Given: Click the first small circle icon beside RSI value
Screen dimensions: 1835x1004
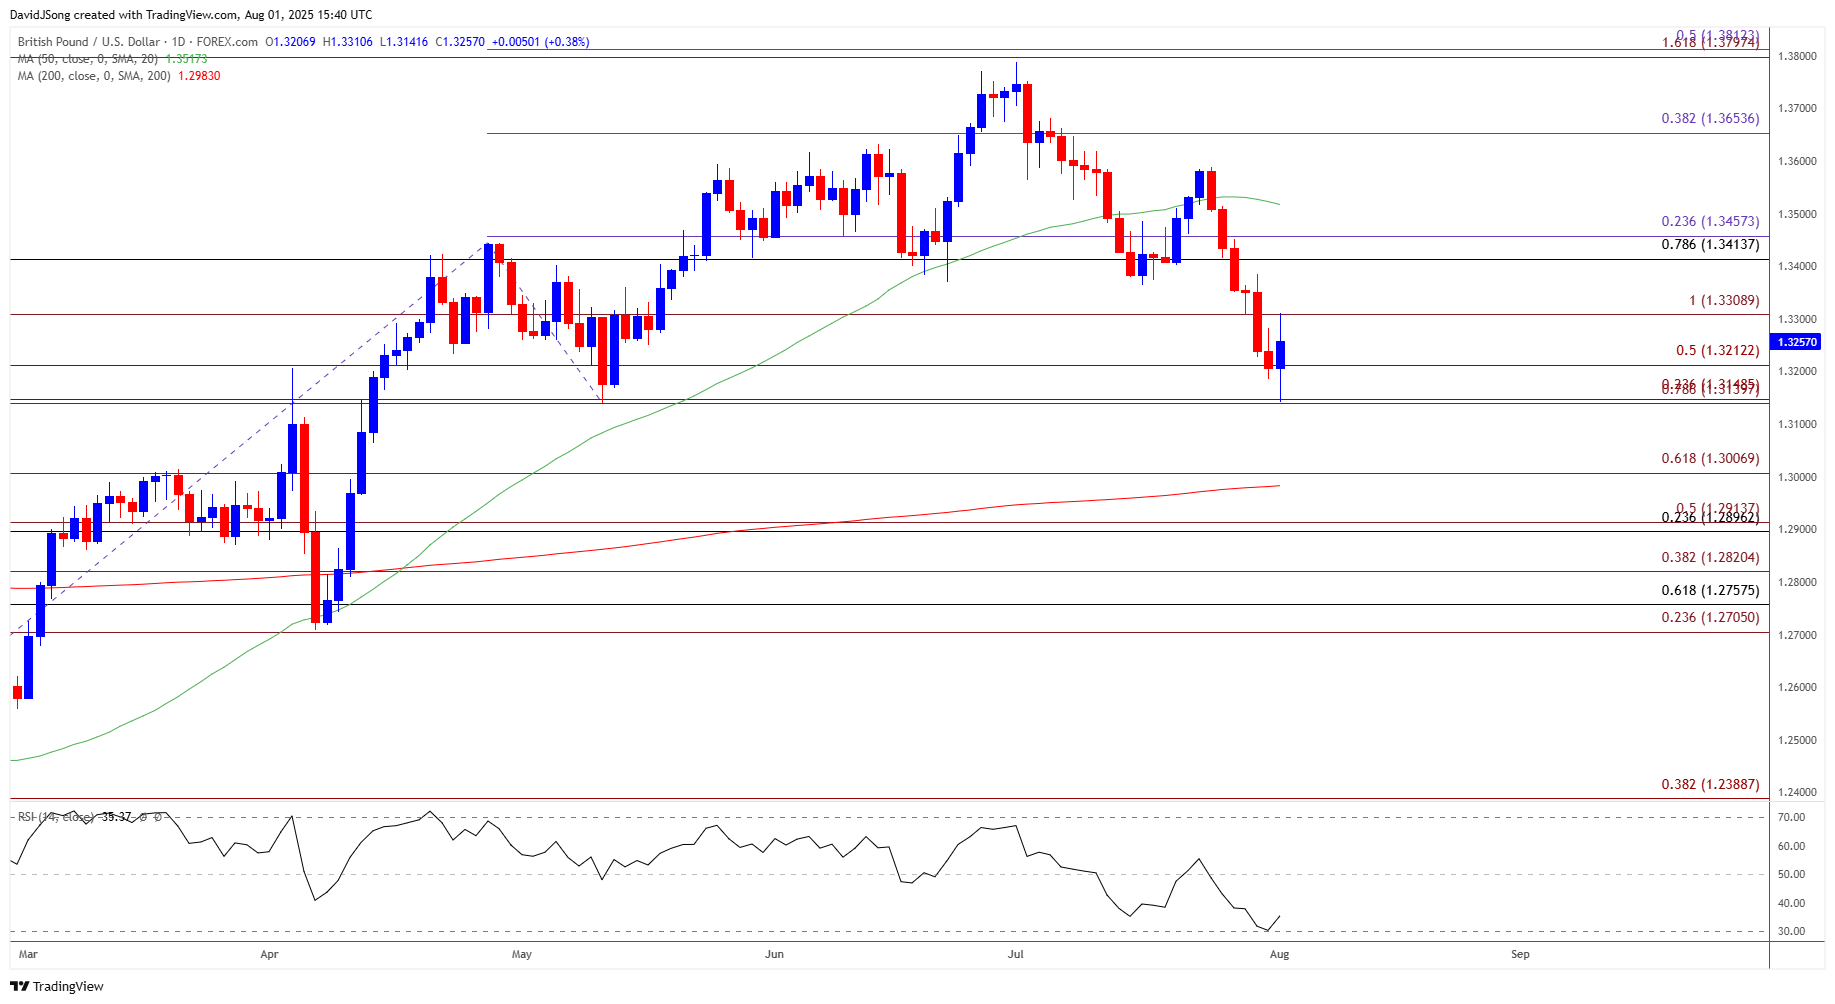Looking at the screenshot, I should 143,816.
